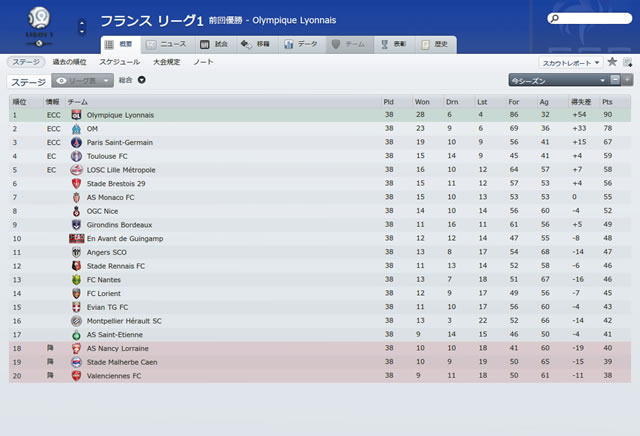Click the minus button next to season selector
Screen dimensions: 640x436
(x=615, y=80)
